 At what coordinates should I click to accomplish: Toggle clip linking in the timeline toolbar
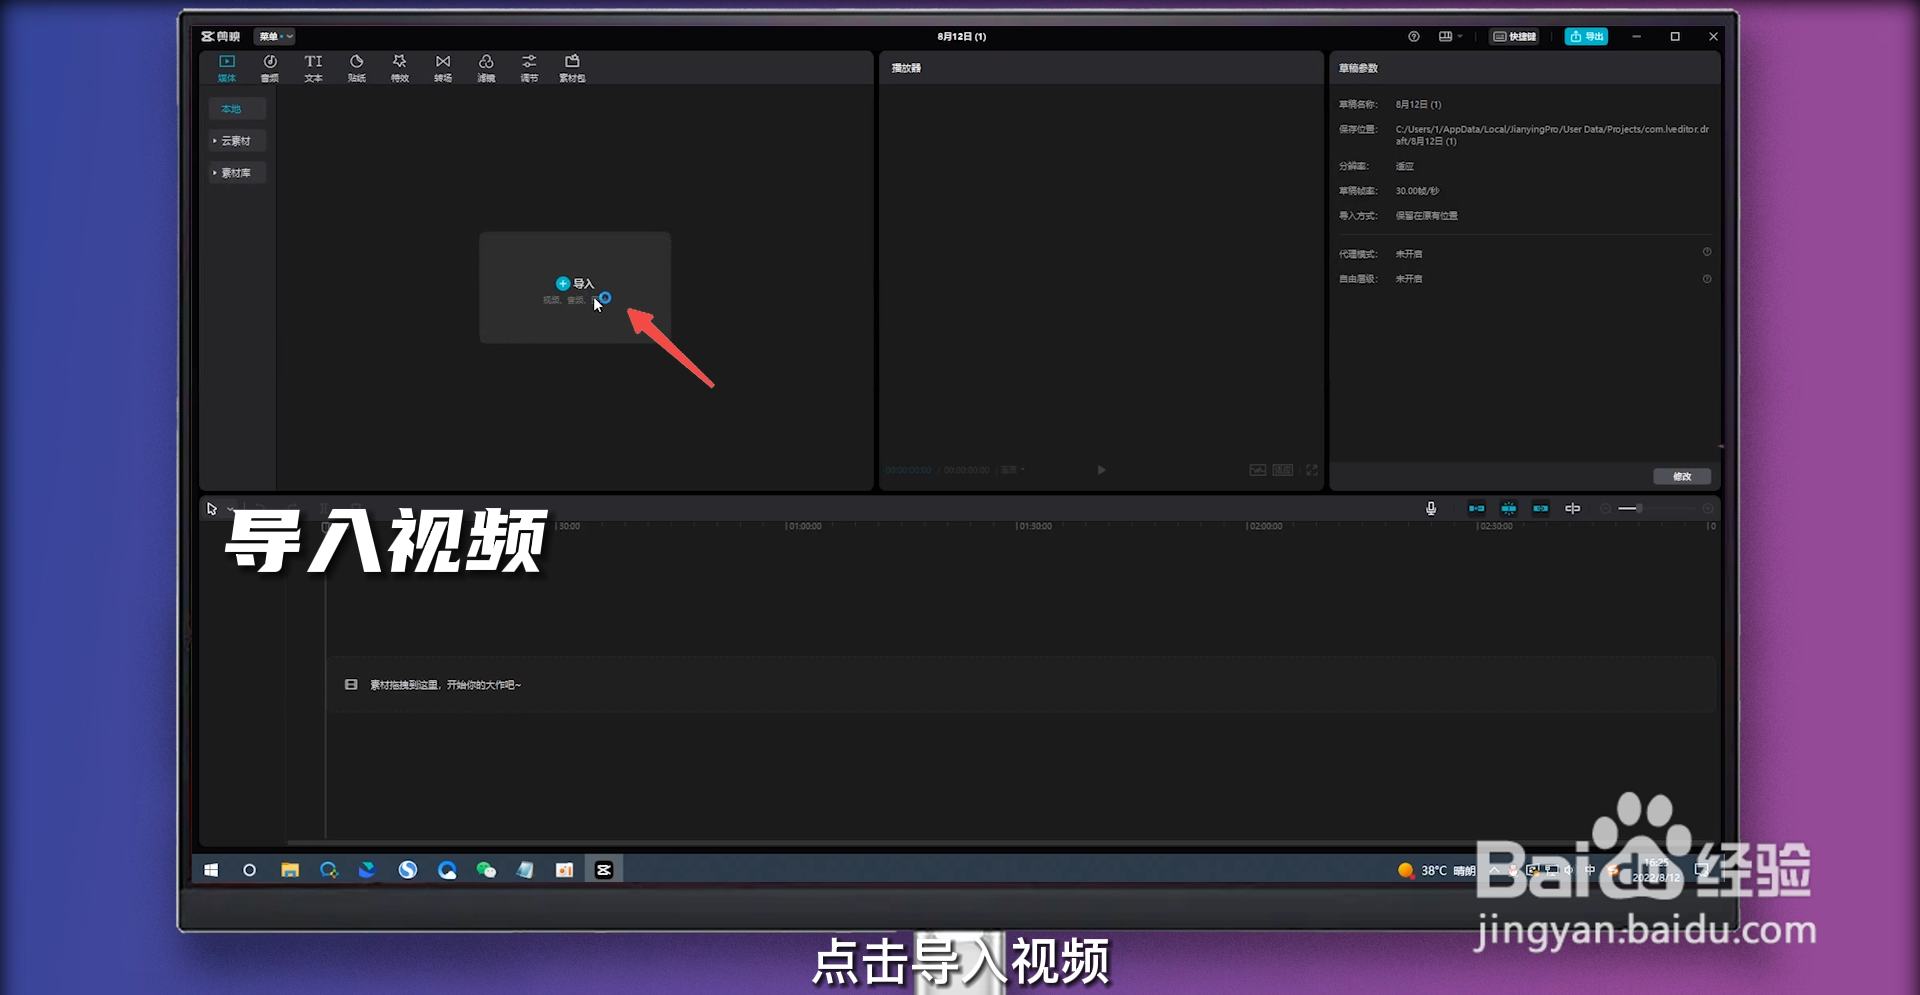click(x=1541, y=508)
